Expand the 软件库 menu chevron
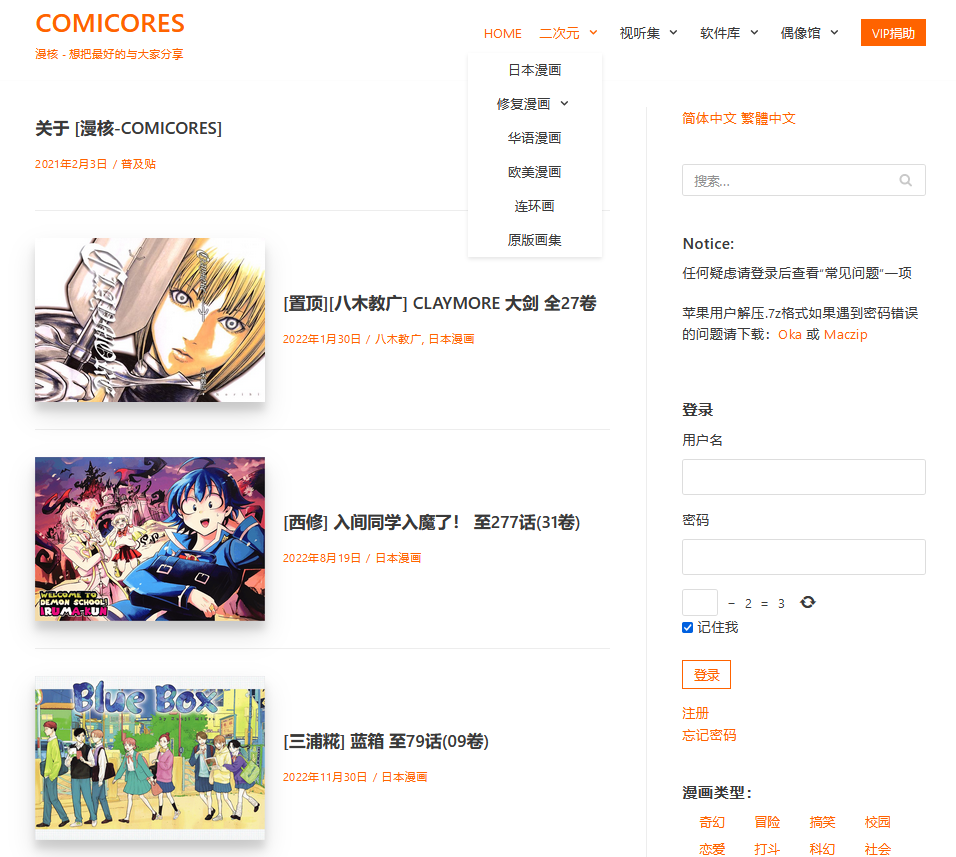956x857 pixels. [754, 32]
